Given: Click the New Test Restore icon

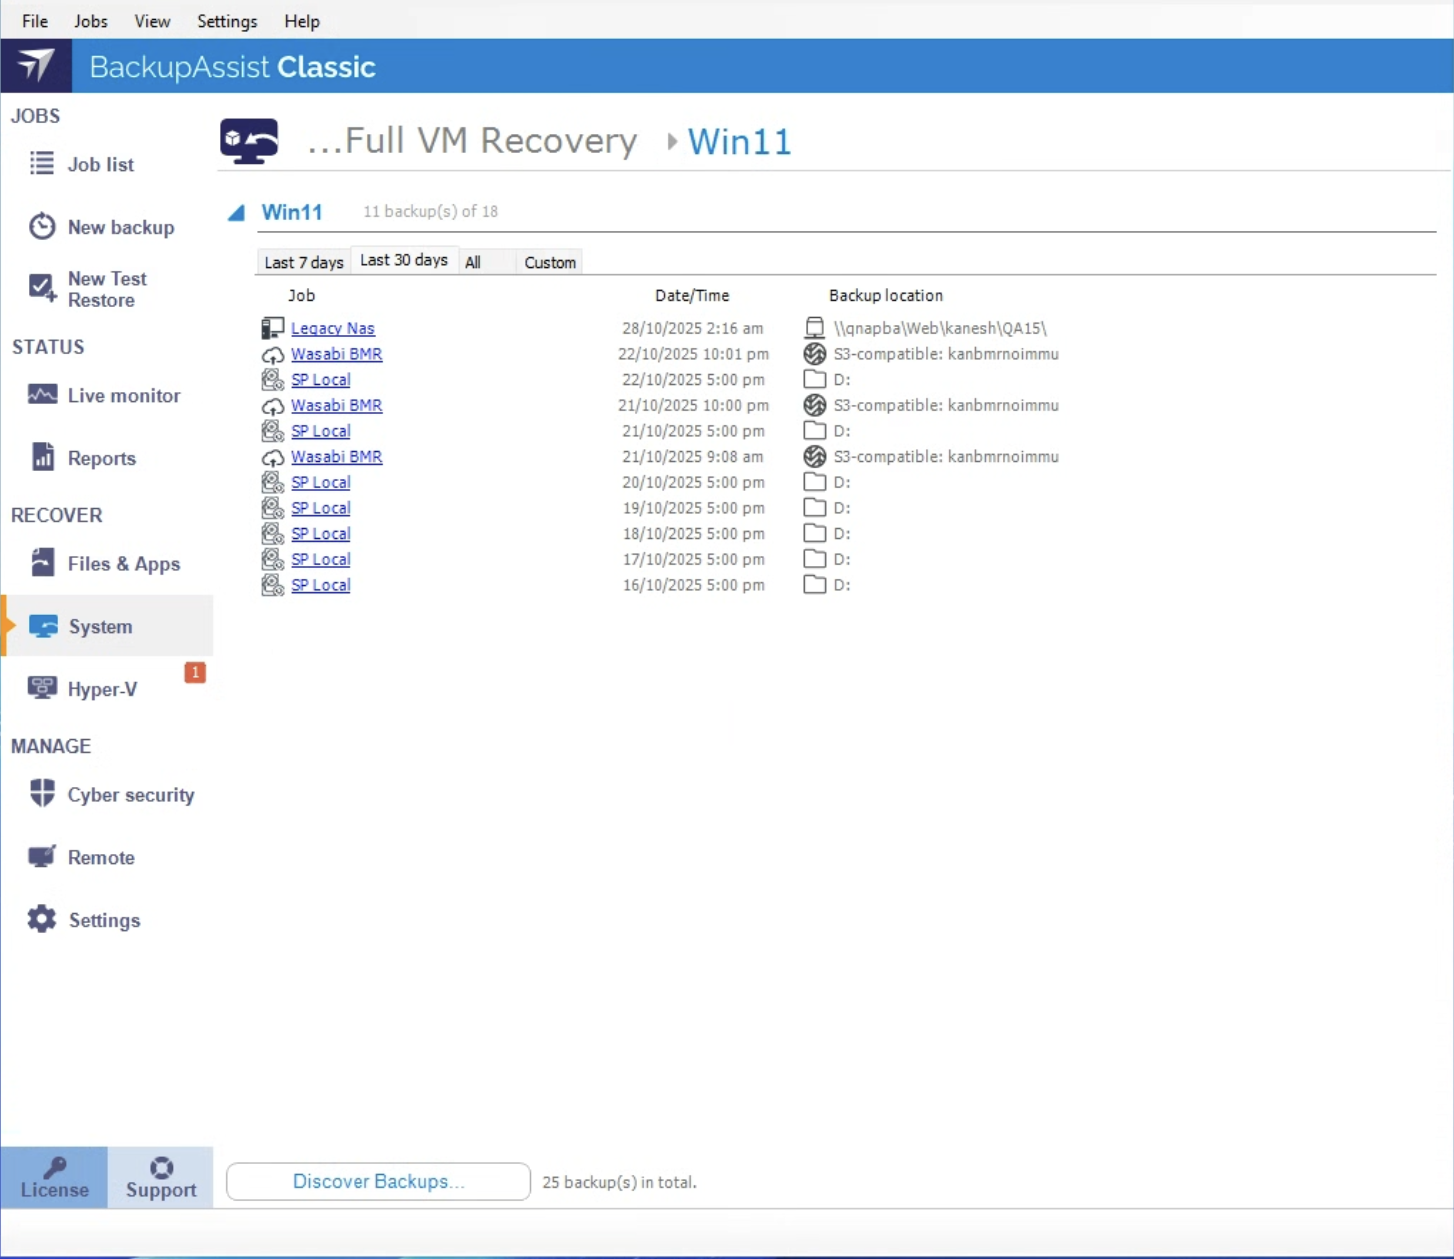Looking at the screenshot, I should pyautogui.click(x=42, y=288).
